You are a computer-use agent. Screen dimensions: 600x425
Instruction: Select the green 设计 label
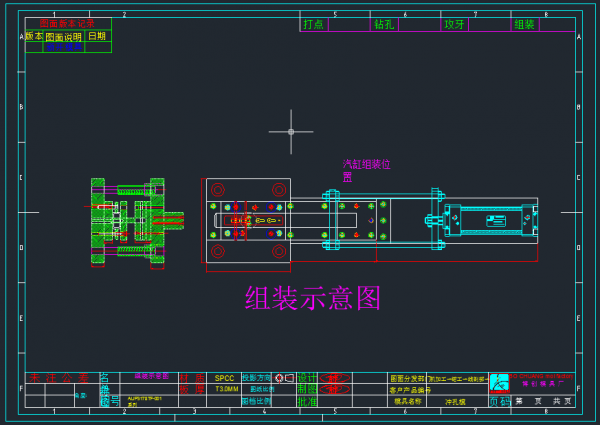[307, 378]
